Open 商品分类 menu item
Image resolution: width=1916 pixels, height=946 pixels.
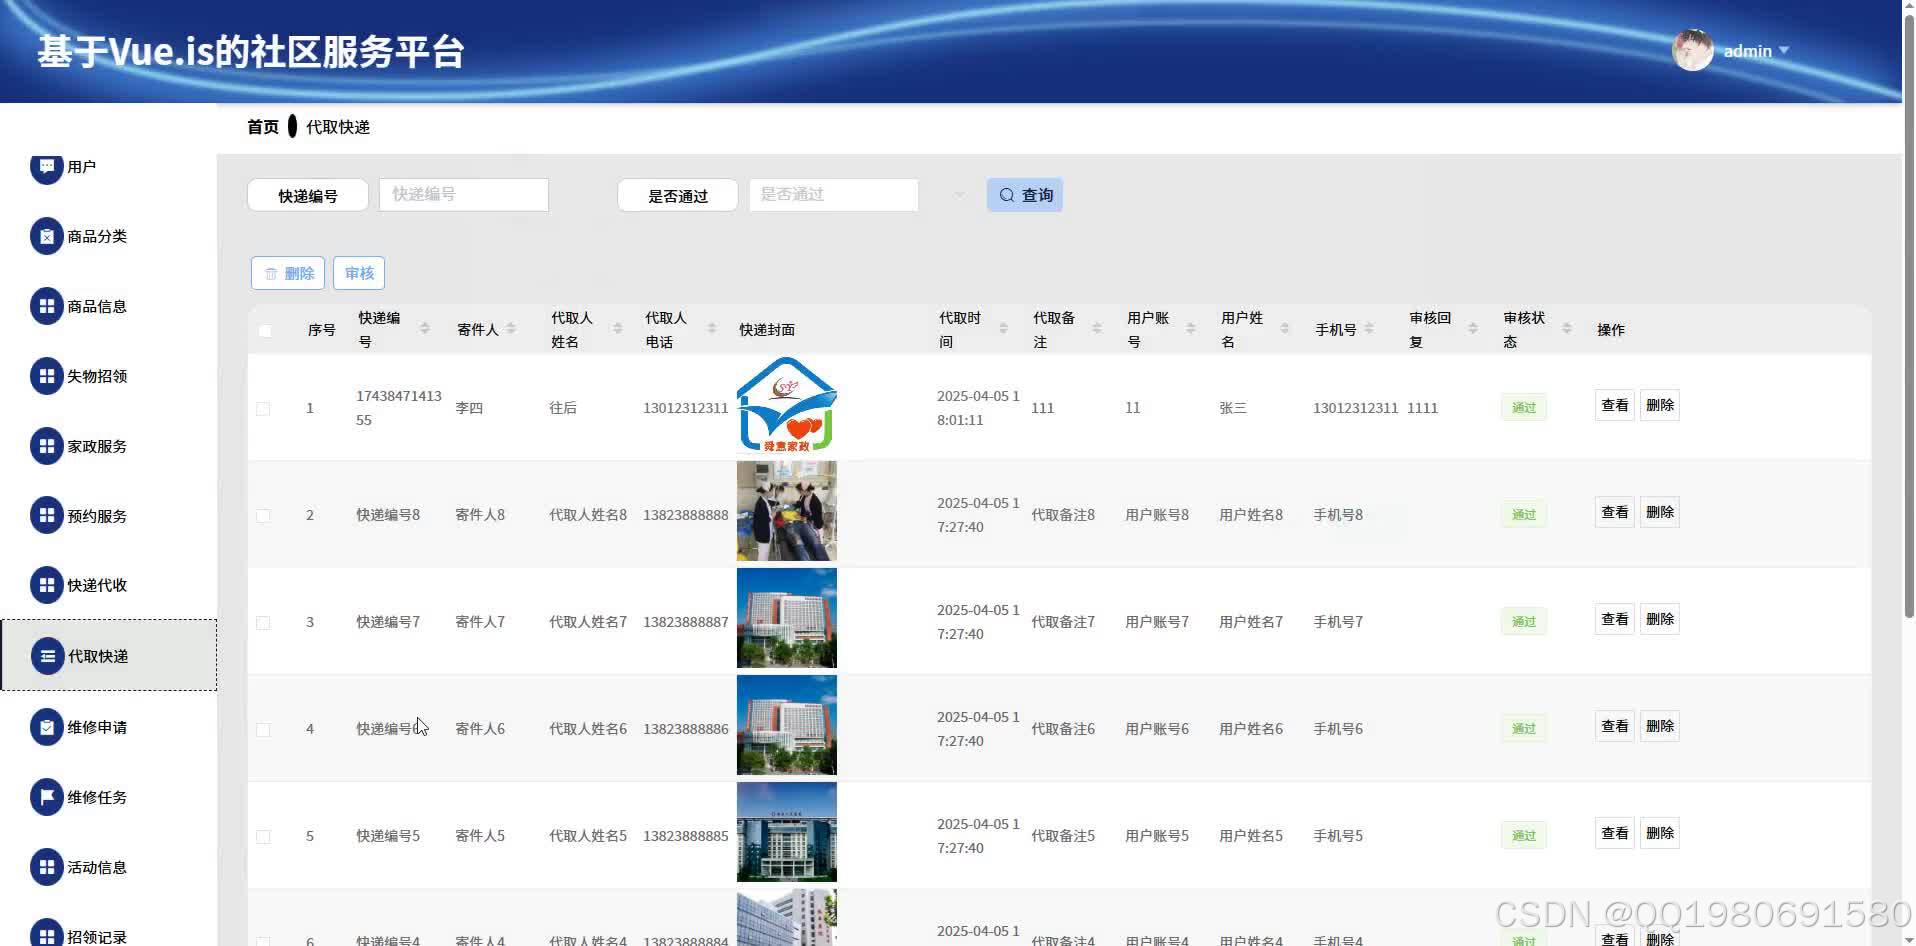[x=108, y=237]
